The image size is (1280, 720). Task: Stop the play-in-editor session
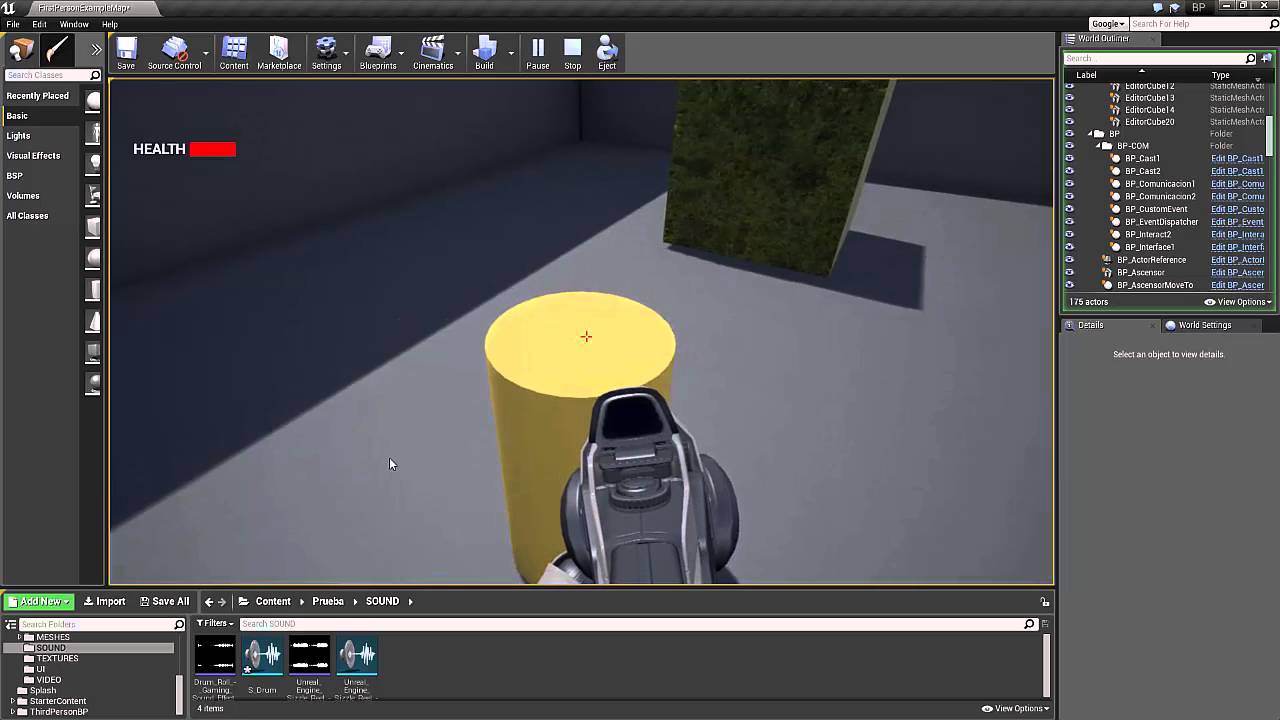(572, 53)
